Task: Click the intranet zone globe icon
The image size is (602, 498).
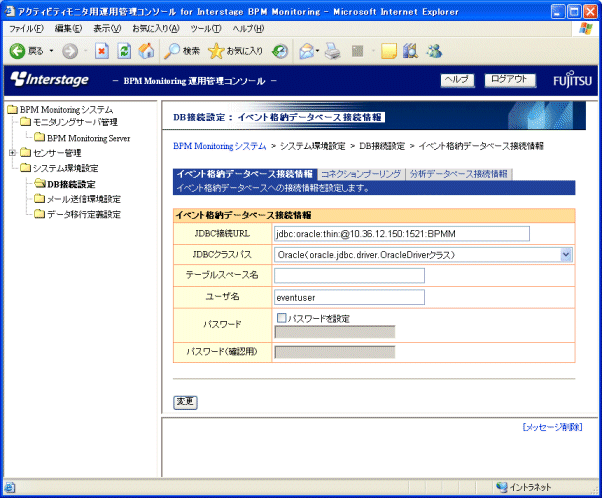Action: tap(501, 487)
